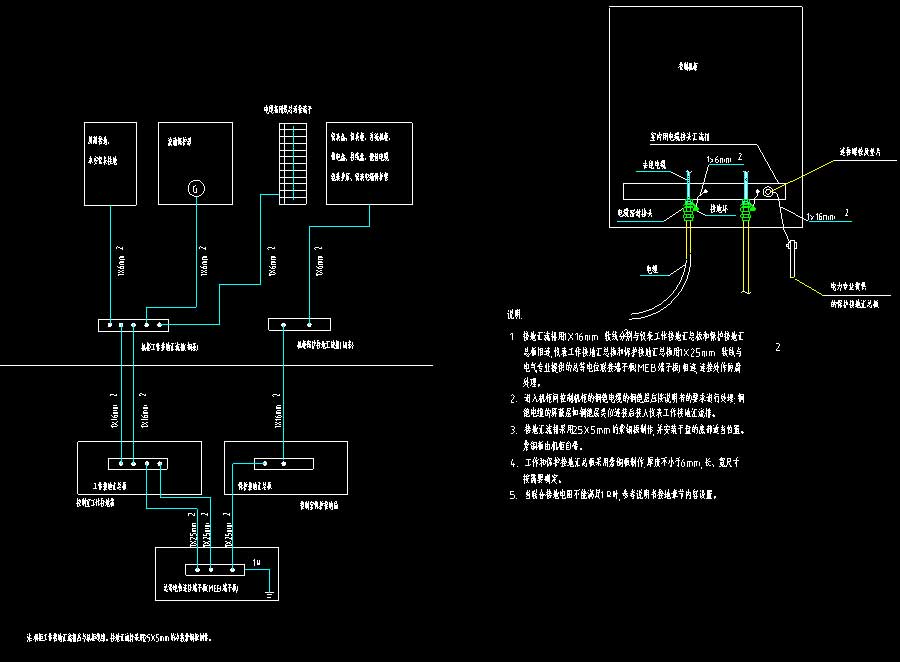The height and width of the screenshot is (662, 900).
Task: Select note 5 about grounding resistance
Action: (x=614, y=494)
